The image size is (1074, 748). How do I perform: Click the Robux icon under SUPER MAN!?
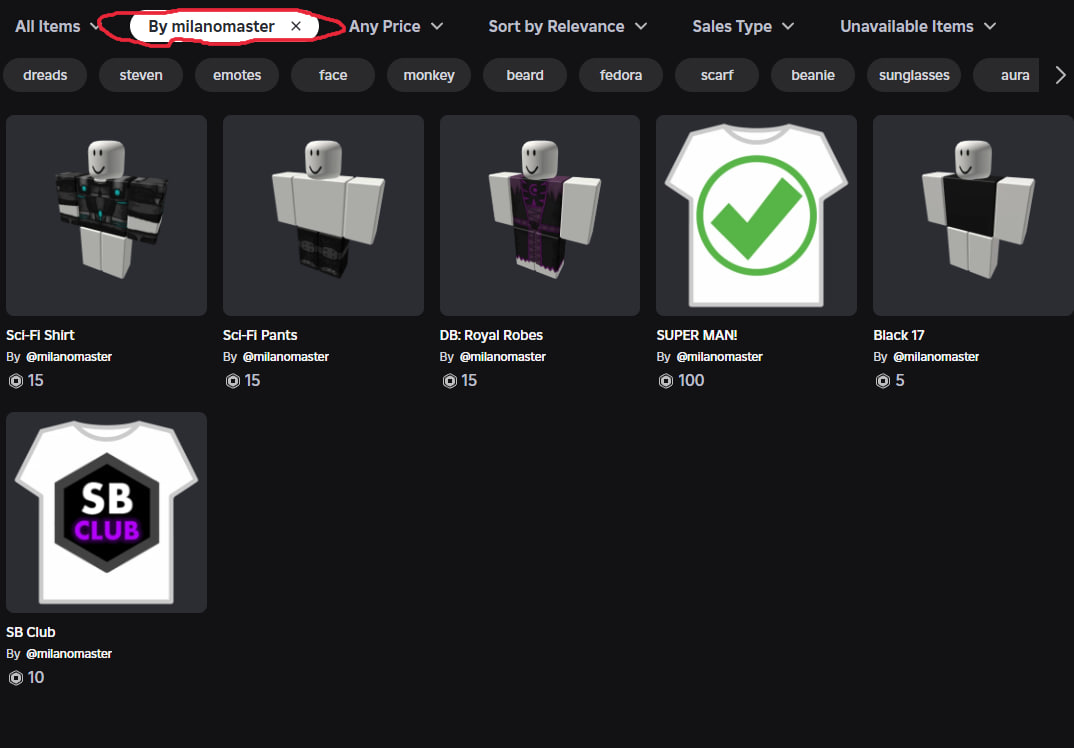tap(665, 381)
